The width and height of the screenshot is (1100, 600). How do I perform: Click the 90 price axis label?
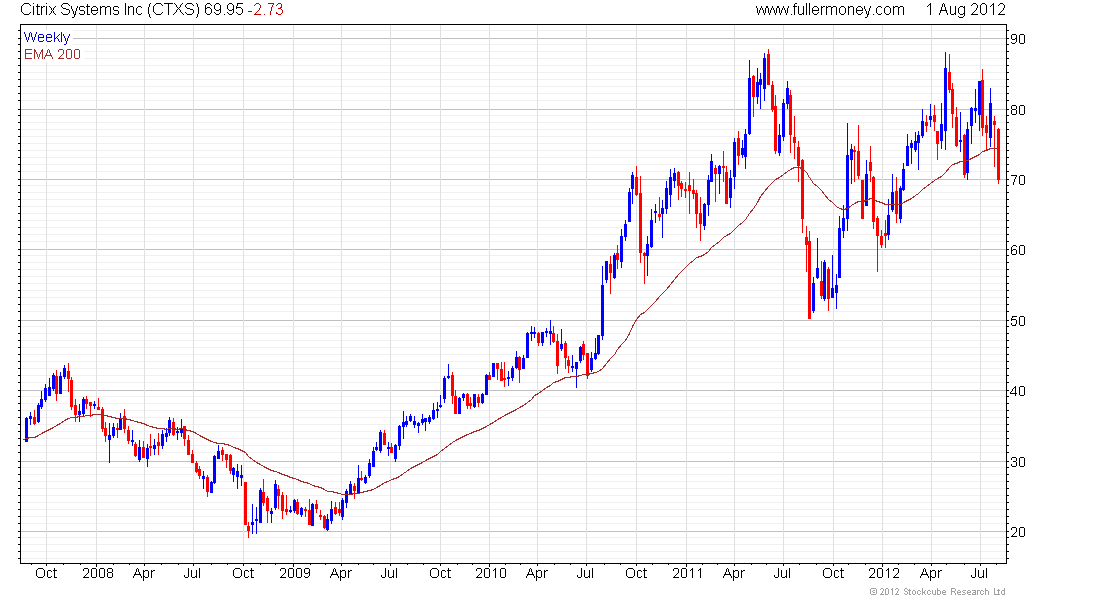click(x=1017, y=39)
